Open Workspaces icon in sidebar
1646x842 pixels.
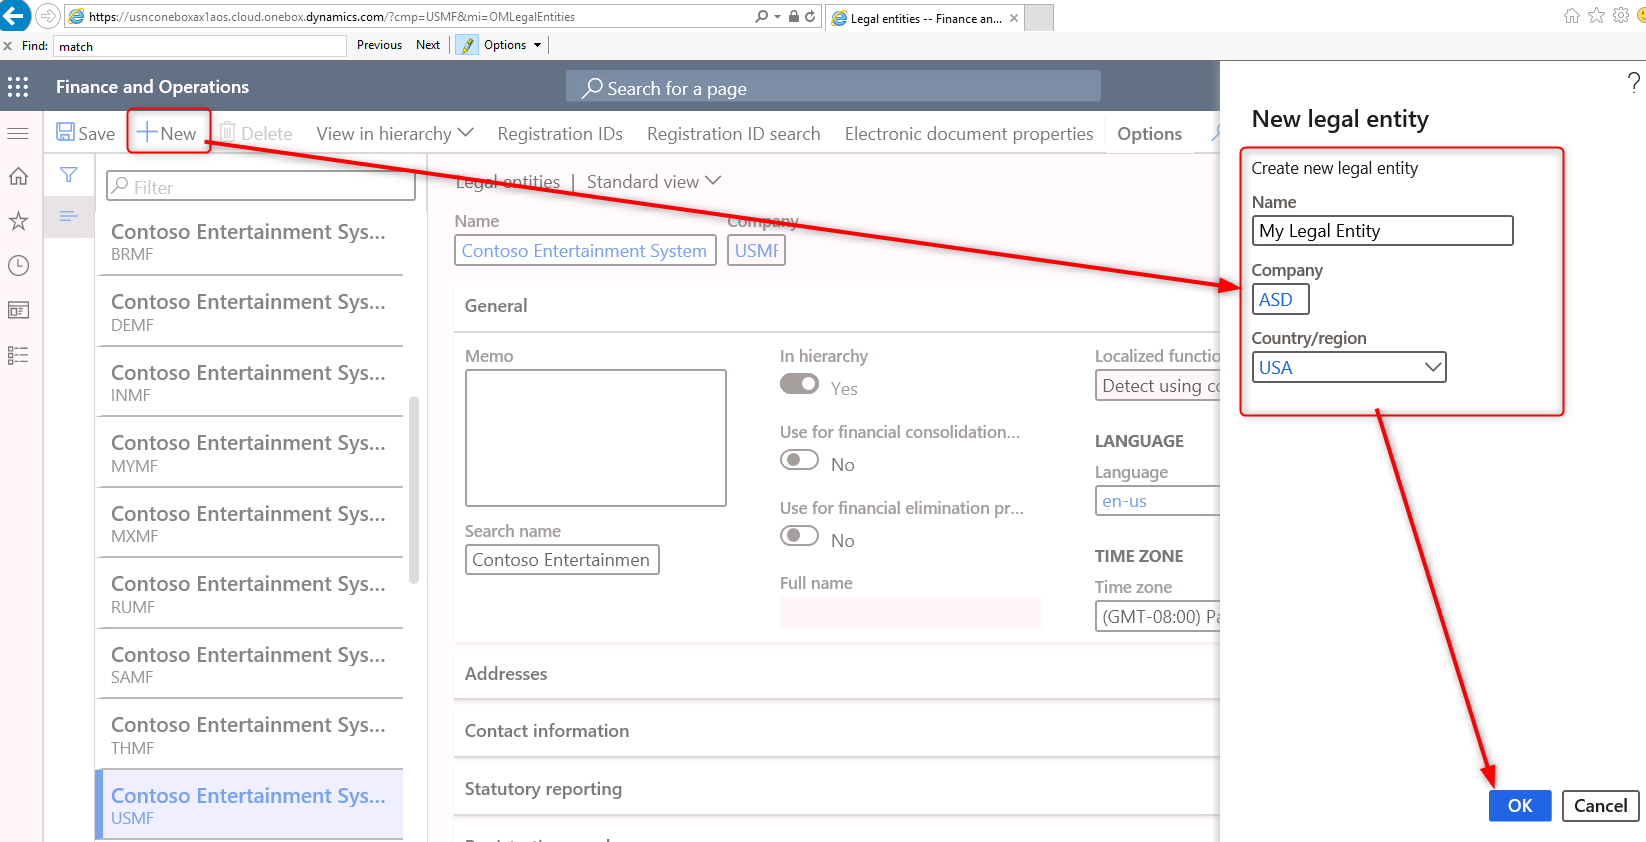pos(18,310)
